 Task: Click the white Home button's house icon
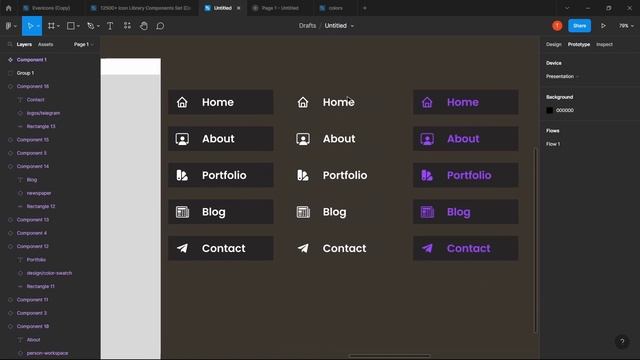coord(182,102)
